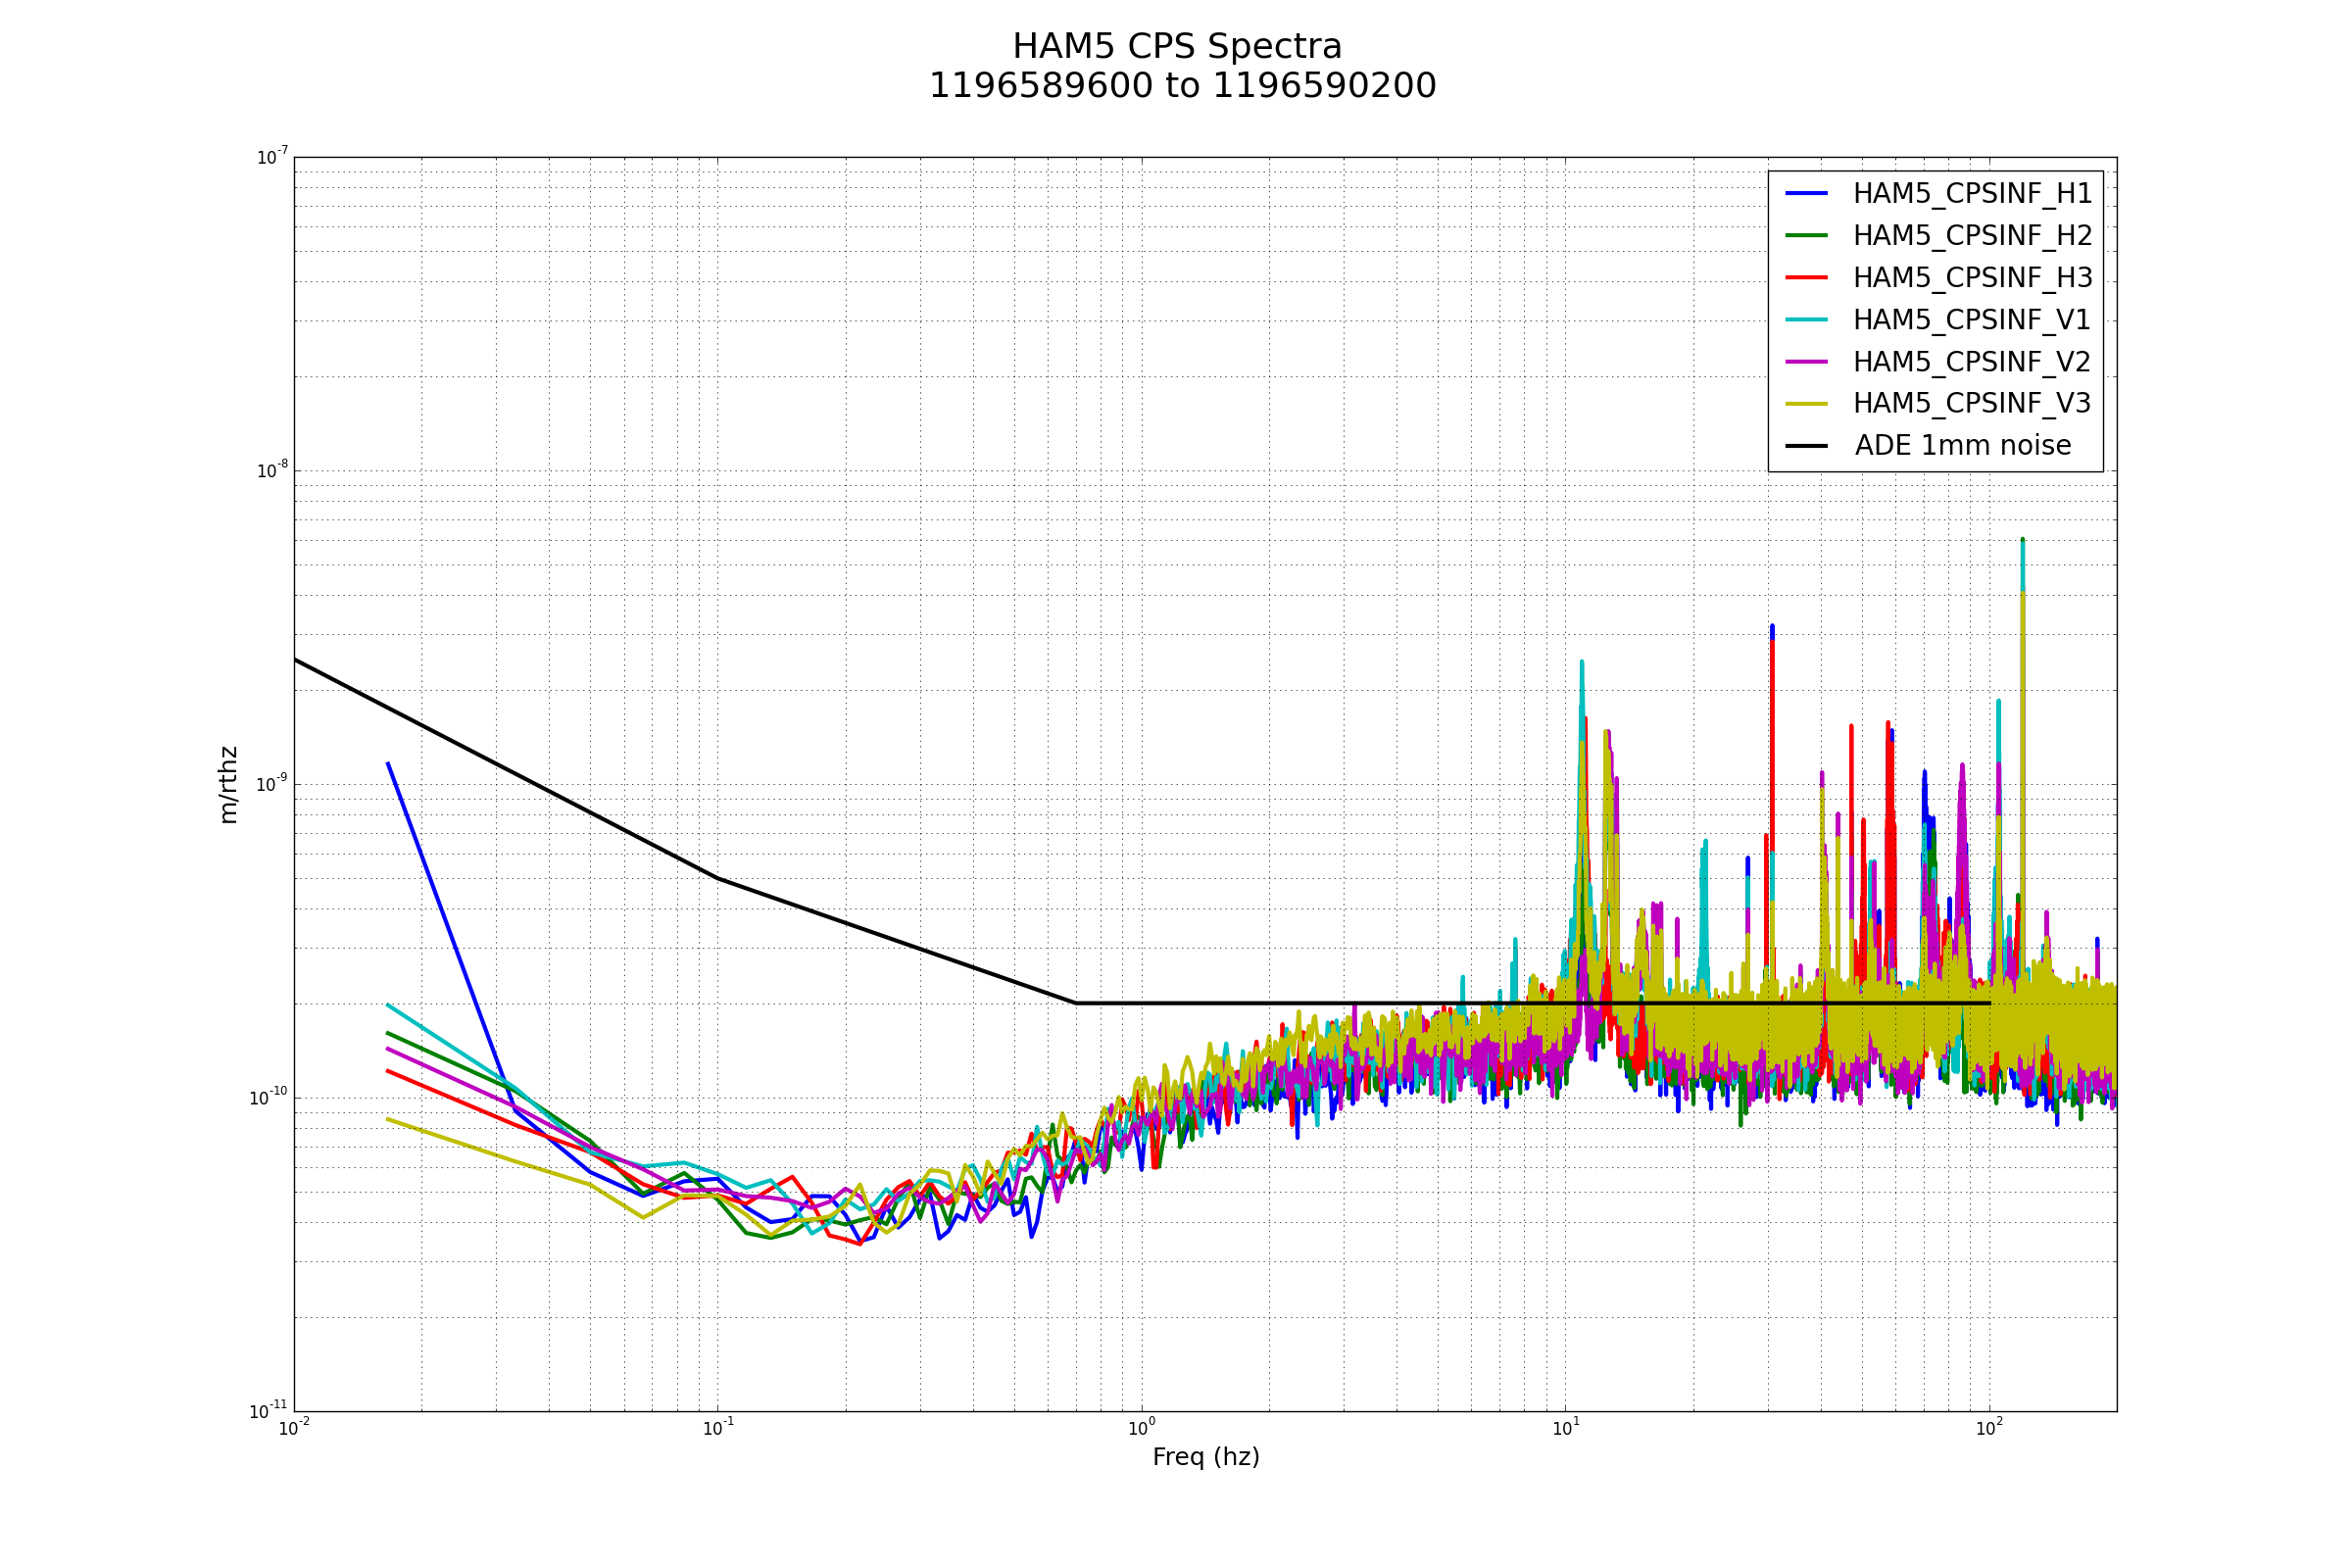2352x1568 pixels.
Task: Click the green H2 legend line swatch
Action: (1806, 235)
